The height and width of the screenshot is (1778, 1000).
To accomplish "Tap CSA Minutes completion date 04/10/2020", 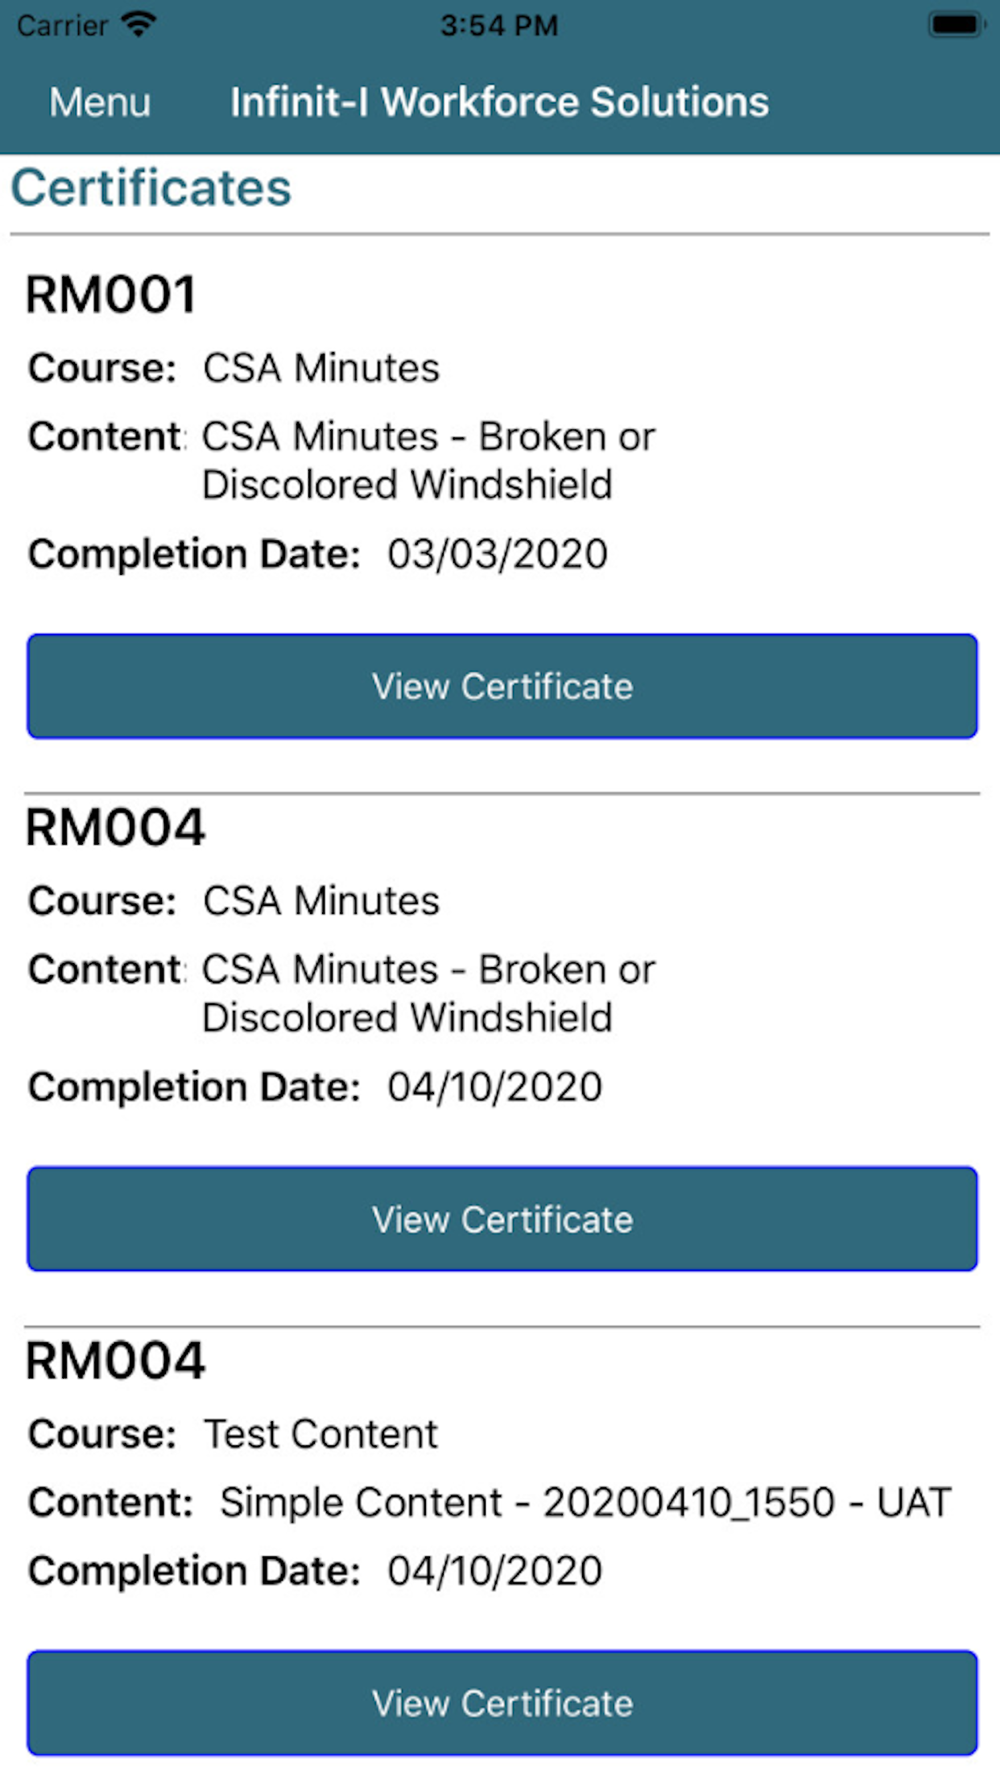I will point(495,1087).
